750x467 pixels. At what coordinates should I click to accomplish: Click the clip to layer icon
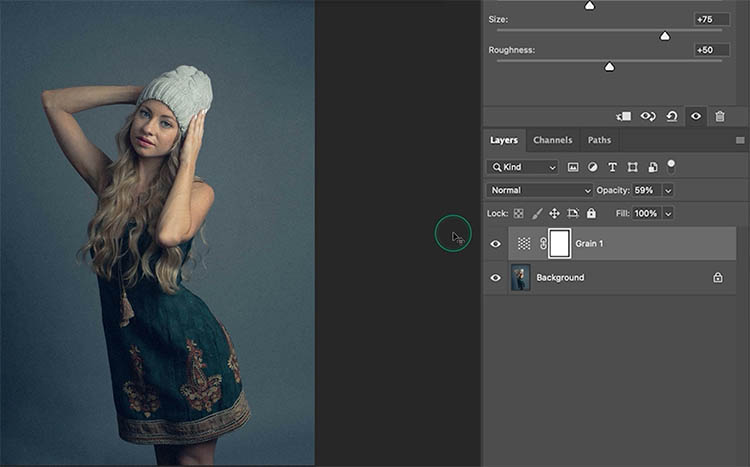click(x=624, y=116)
